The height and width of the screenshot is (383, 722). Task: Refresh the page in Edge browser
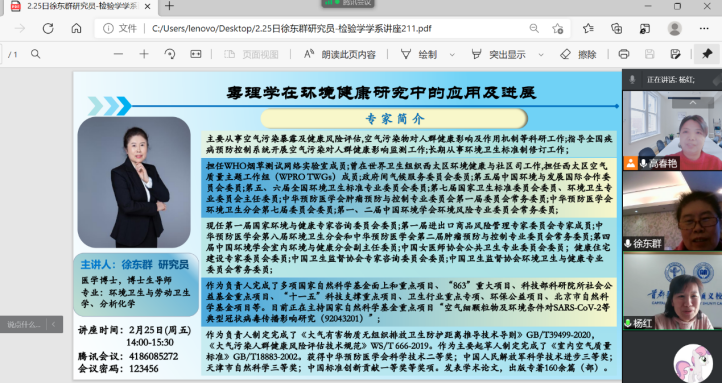click(x=48, y=29)
